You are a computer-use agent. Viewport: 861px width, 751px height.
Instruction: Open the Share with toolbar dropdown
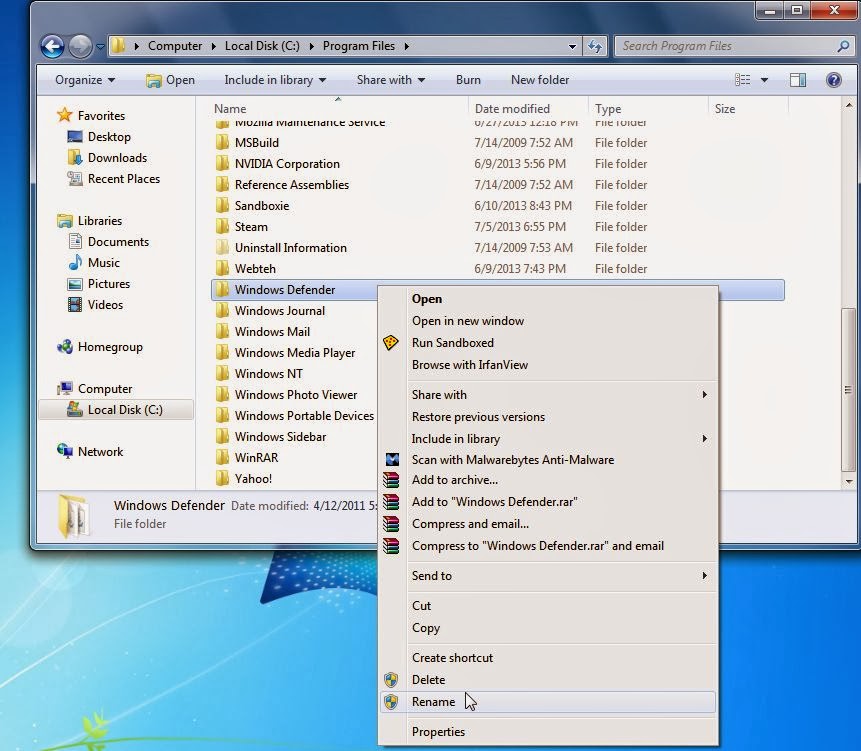coord(390,80)
